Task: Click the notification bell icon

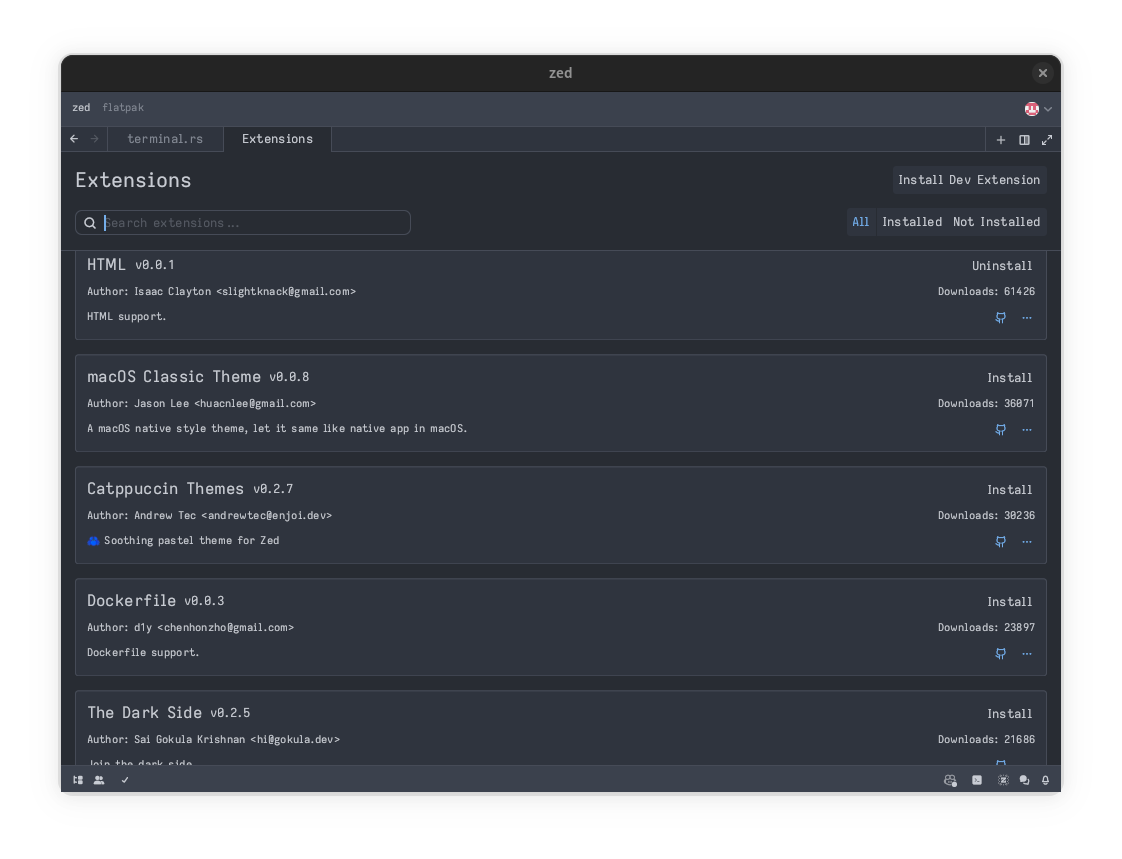Action: (1045, 780)
